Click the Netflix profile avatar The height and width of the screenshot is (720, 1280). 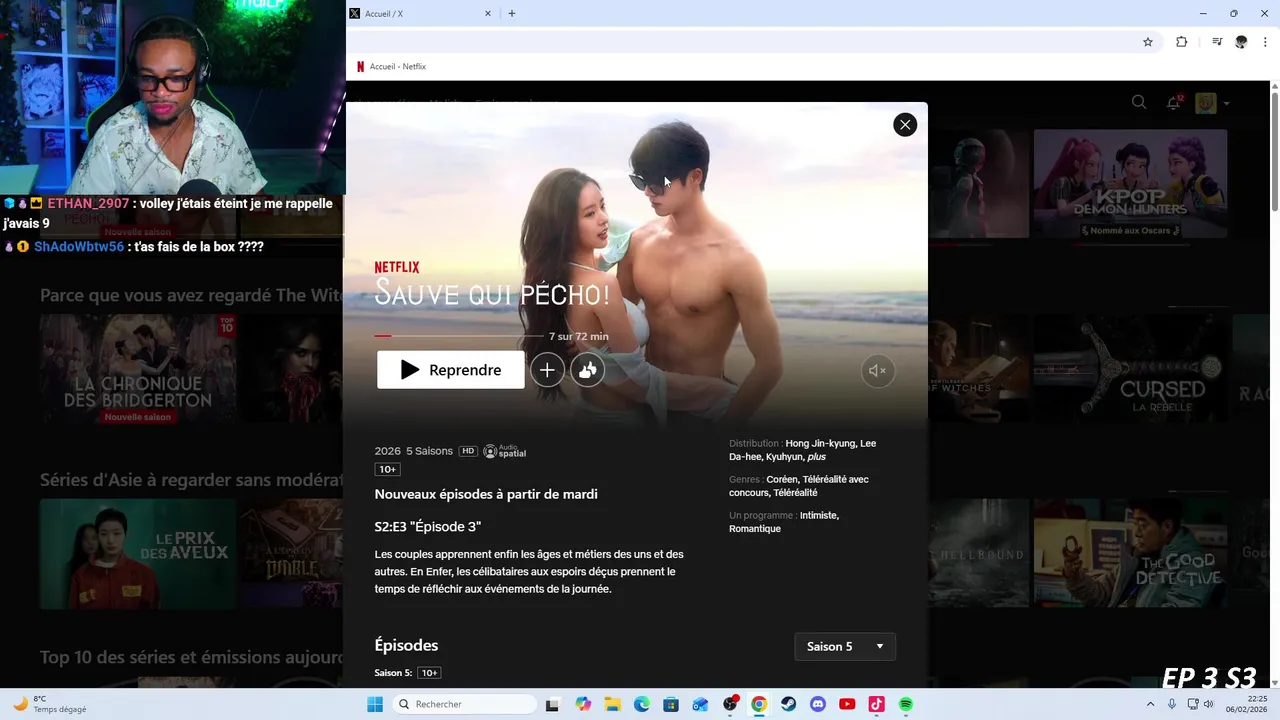pyautogui.click(x=1206, y=103)
